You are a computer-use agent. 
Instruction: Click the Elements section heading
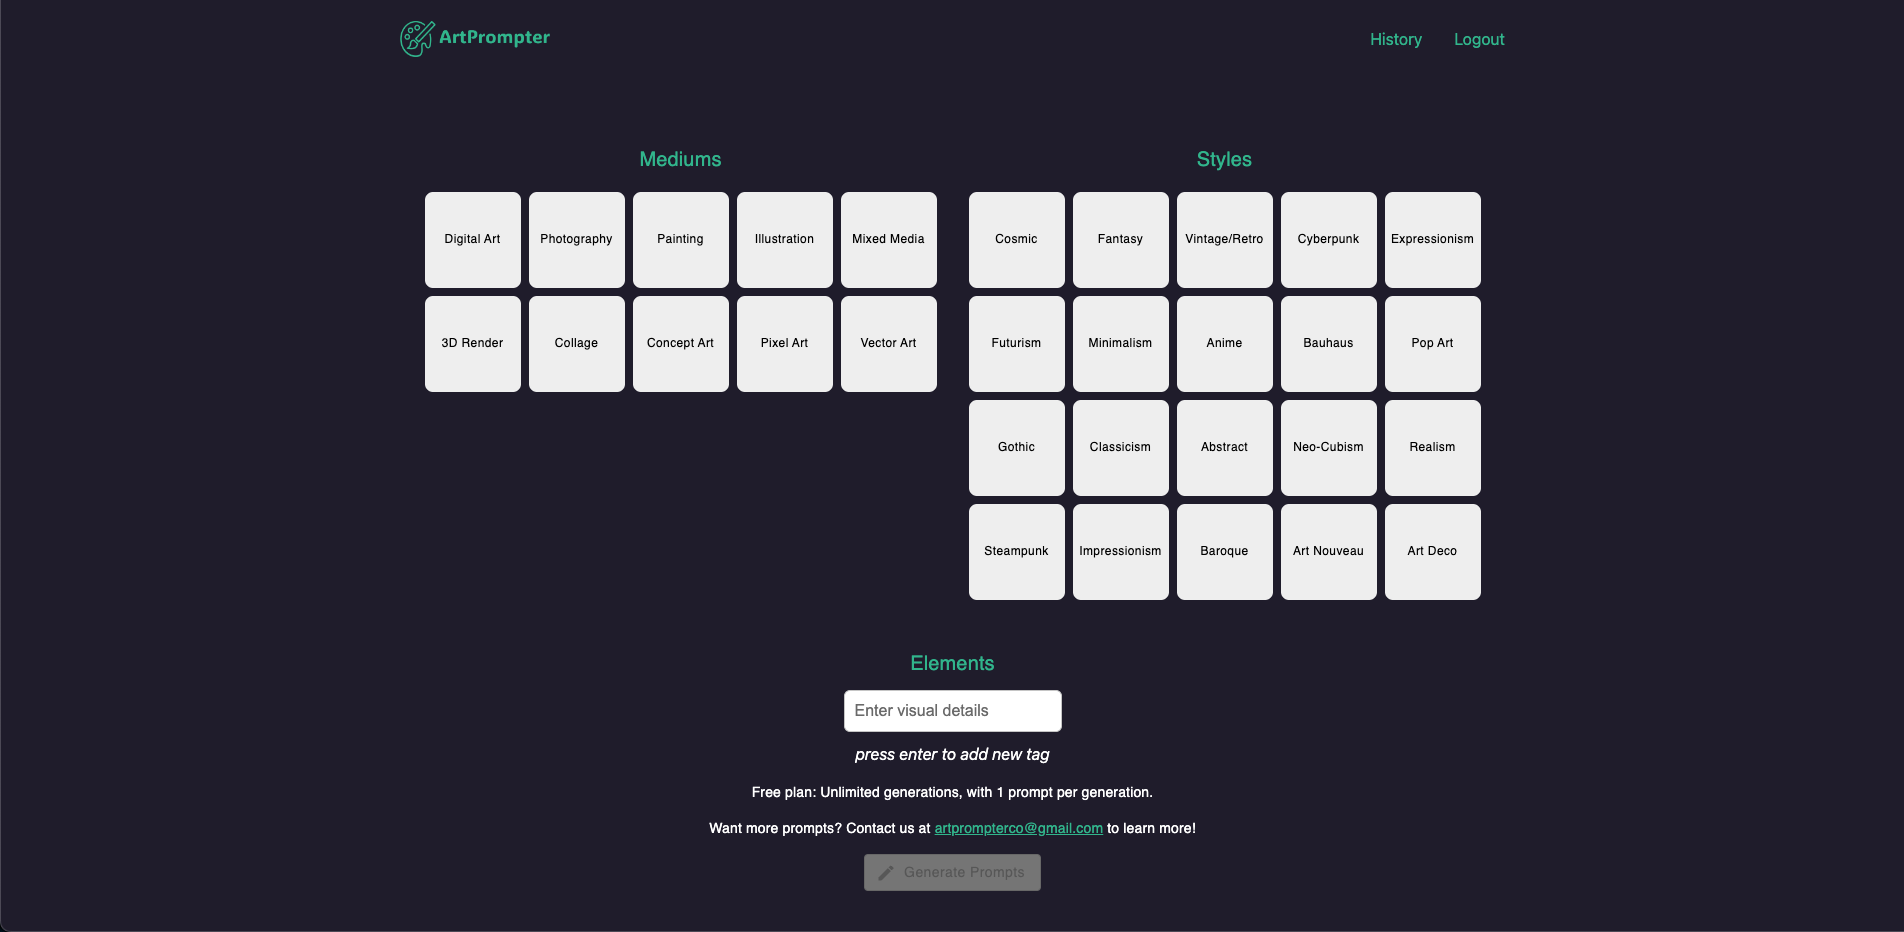(952, 663)
